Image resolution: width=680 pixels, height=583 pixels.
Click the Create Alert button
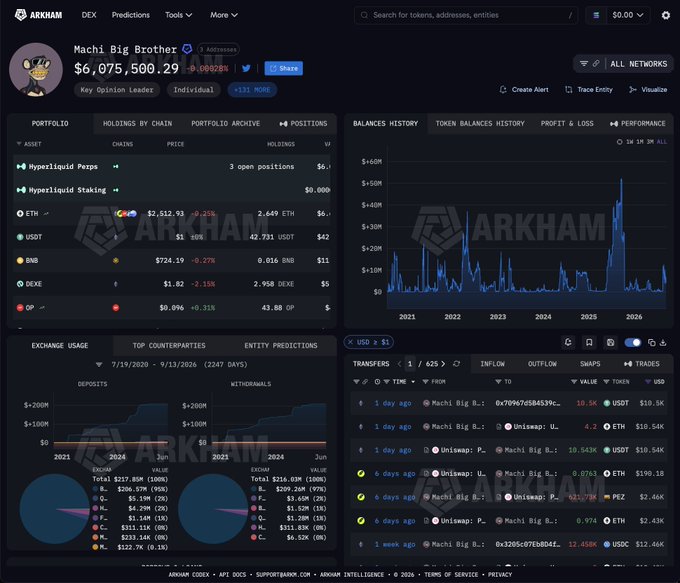tap(524, 89)
